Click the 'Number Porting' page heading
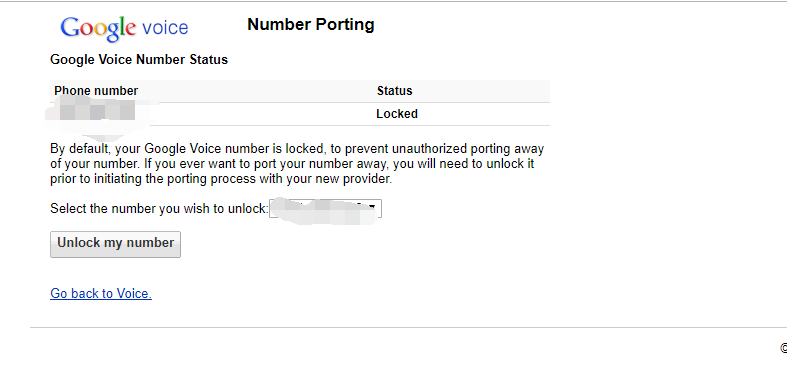Screen dimensions: 787x382 pyautogui.click(x=311, y=24)
